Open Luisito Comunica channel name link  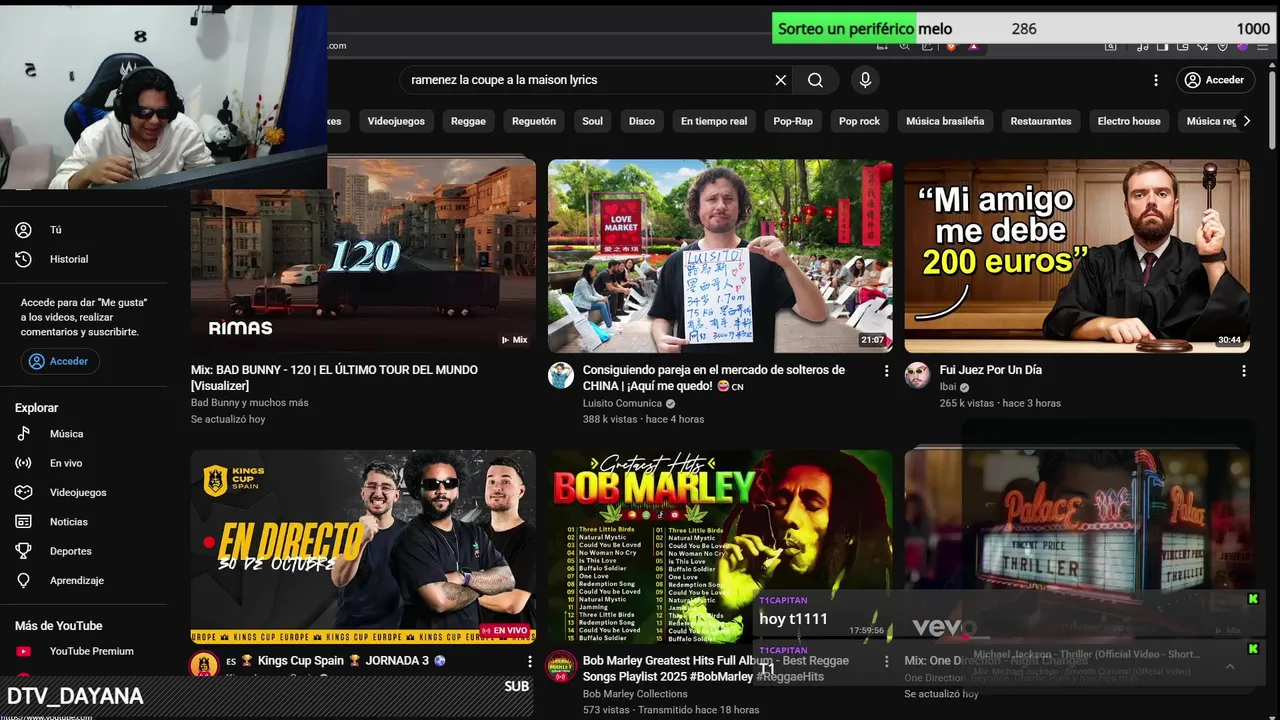[x=625, y=403]
